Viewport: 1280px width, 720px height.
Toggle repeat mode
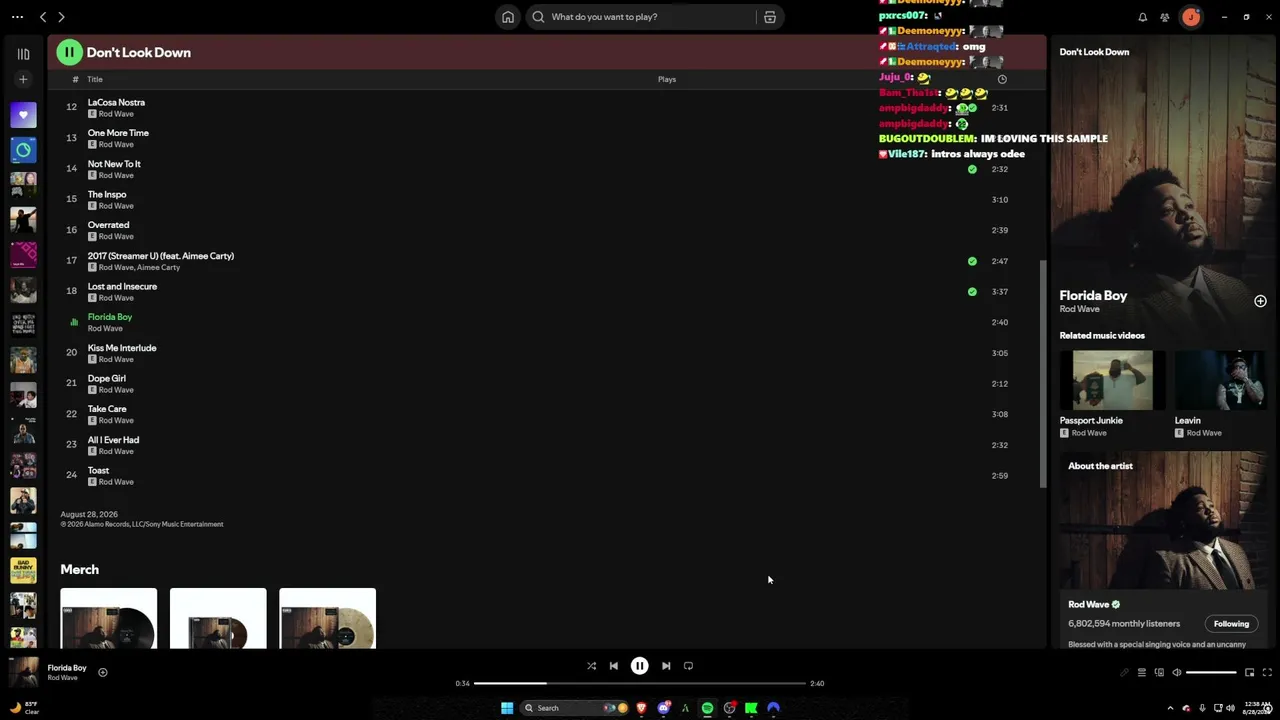pos(688,666)
